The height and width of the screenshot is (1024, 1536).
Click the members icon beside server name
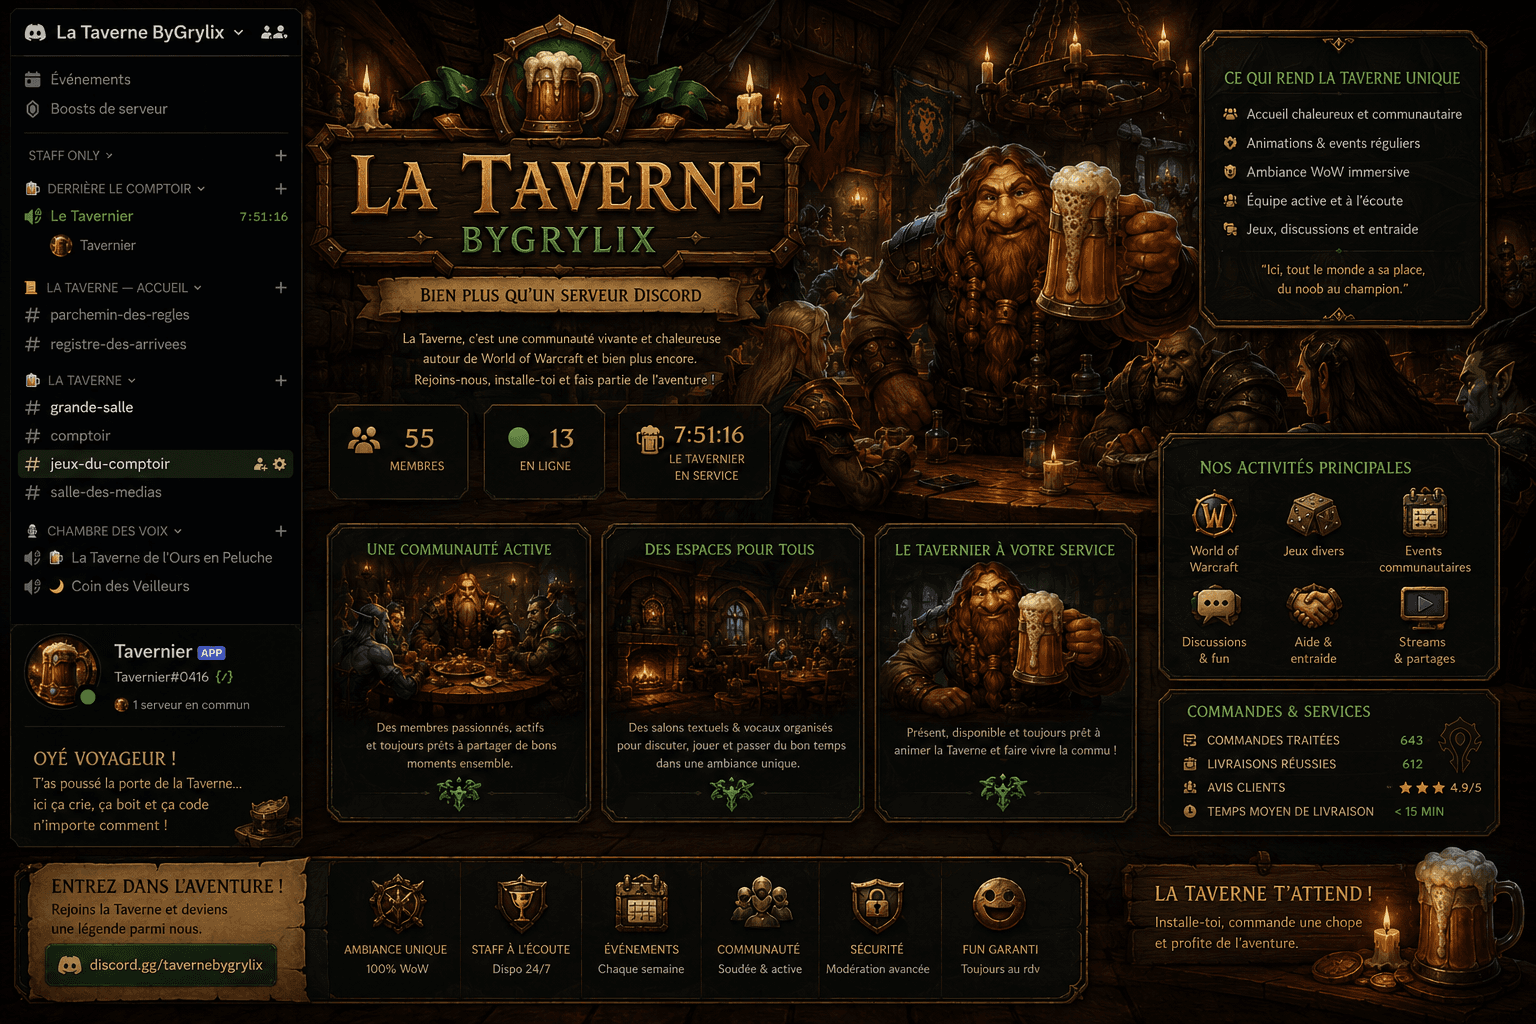[274, 32]
